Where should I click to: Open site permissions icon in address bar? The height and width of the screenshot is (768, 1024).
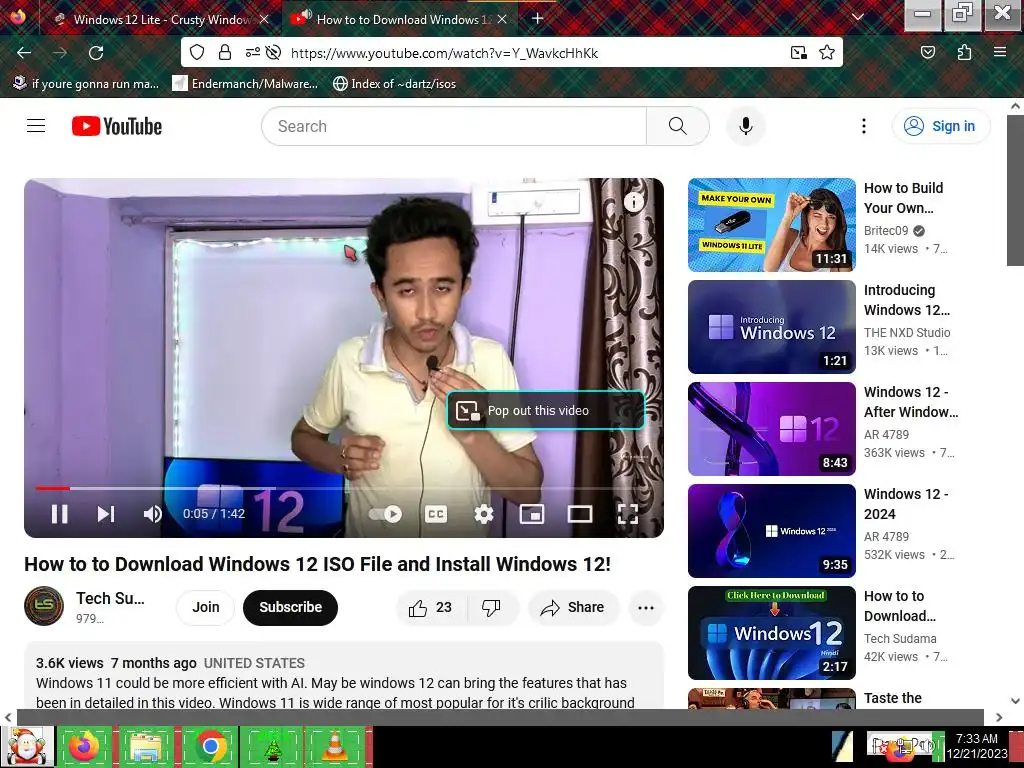pyautogui.click(x=252, y=52)
